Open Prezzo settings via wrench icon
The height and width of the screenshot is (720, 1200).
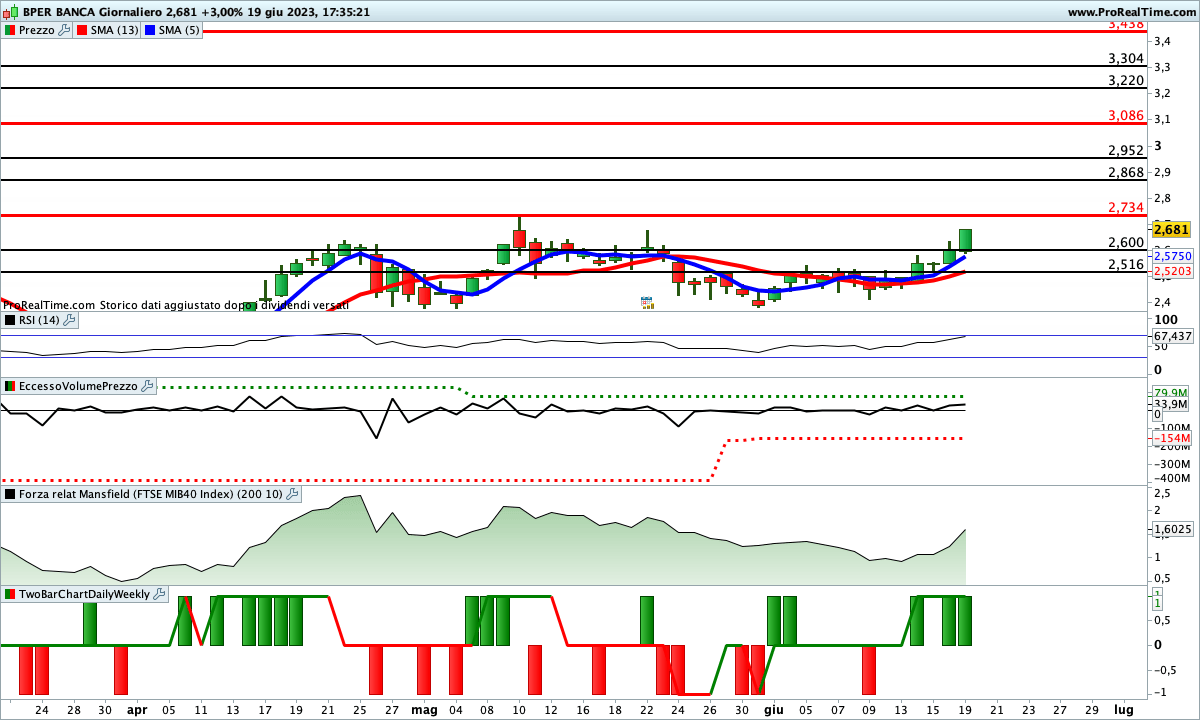coord(65,30)
